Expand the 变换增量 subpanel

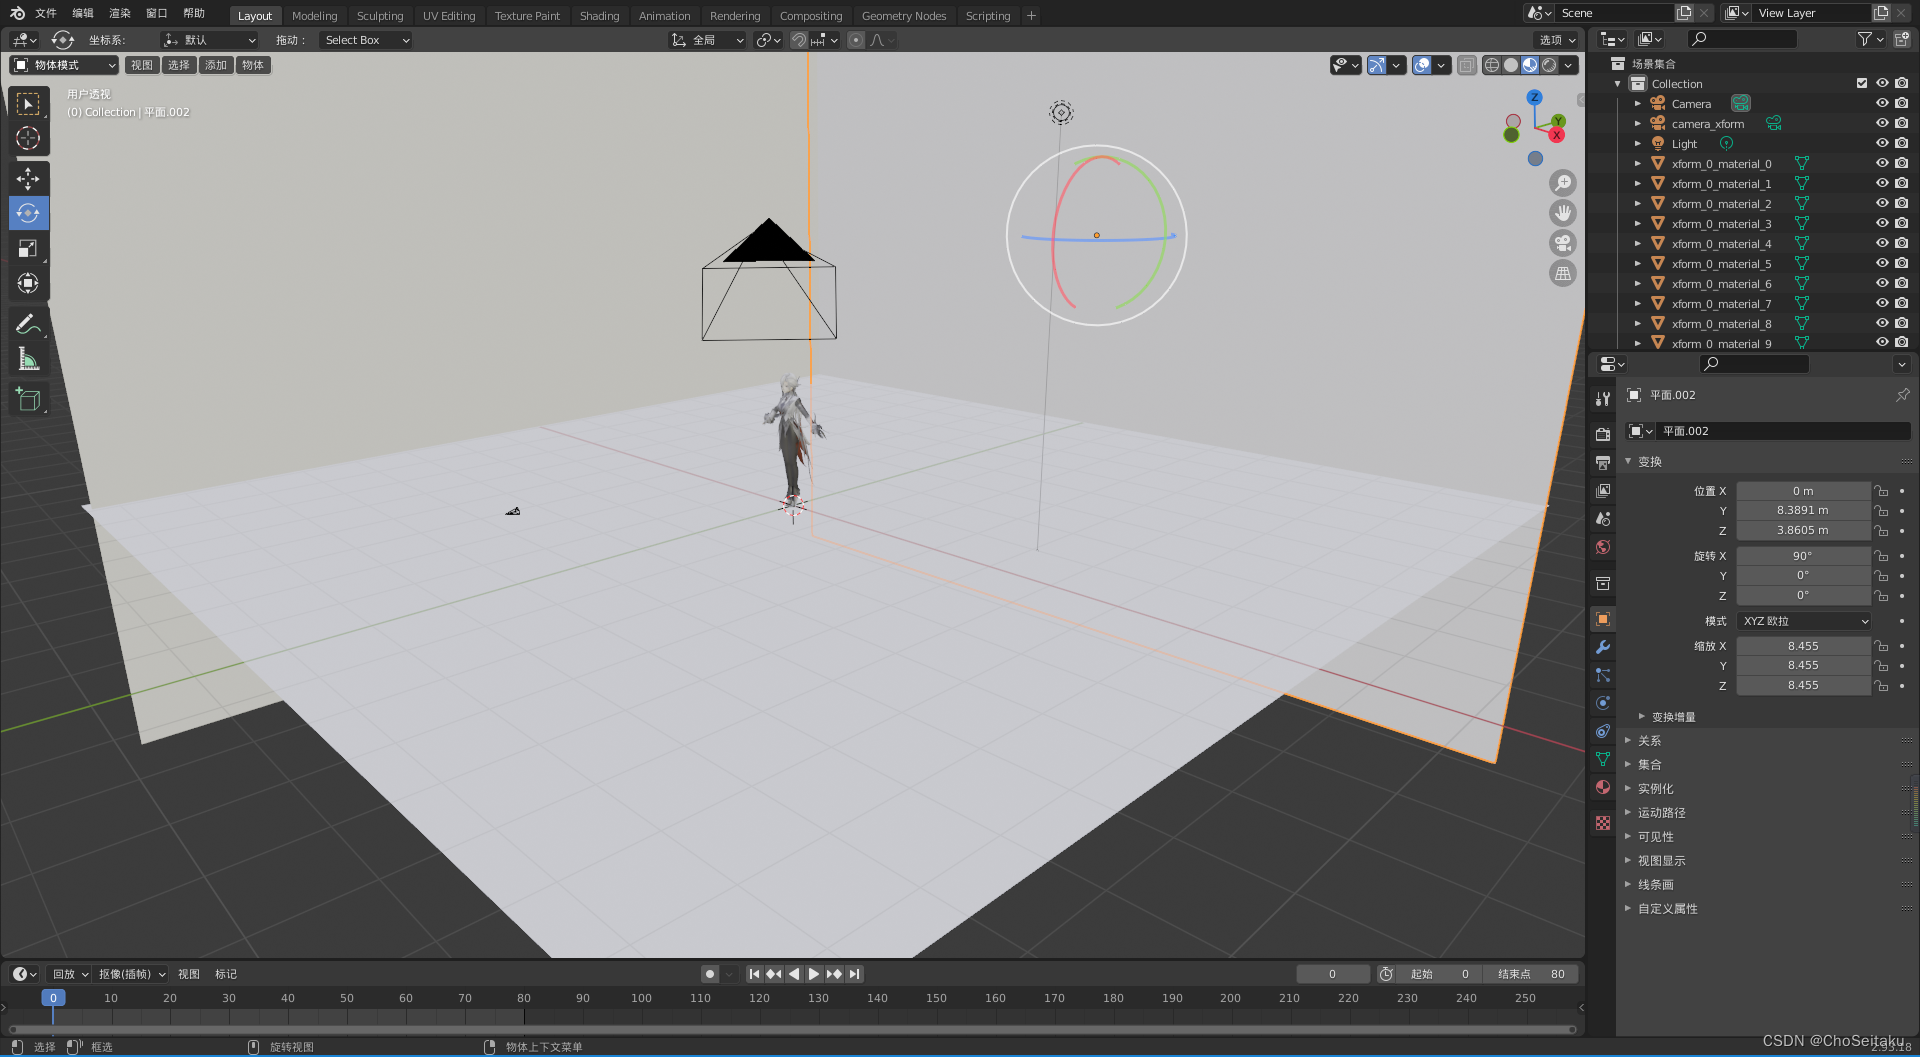tap(1673, 717)
